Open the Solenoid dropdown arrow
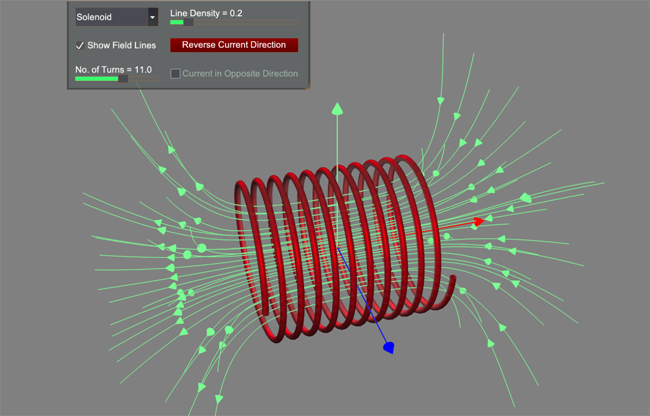 pyautogui.click(x=152, y=18)
